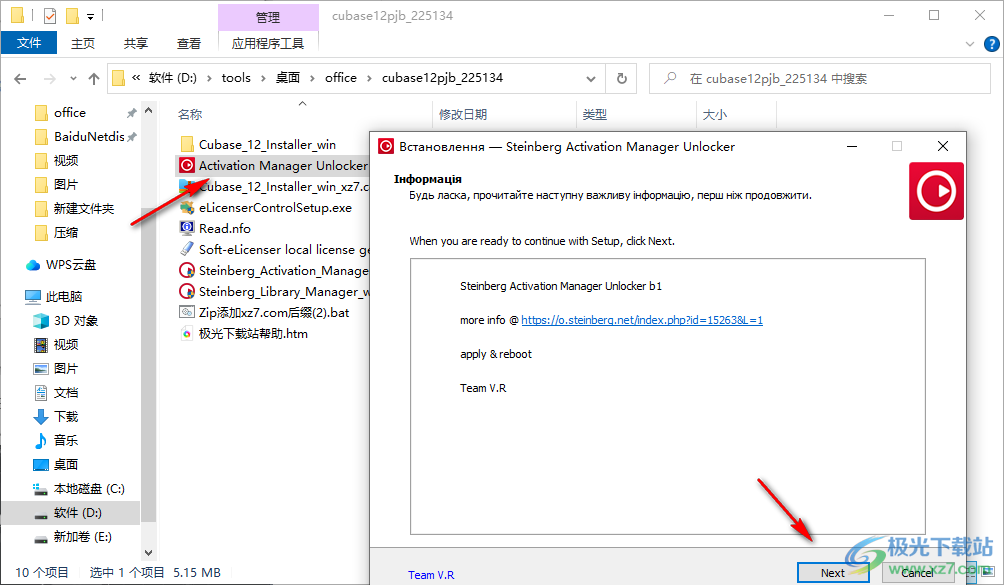Click the Explorer help question mark icon
Image resolution: width=1004 pixels, height=585 pixels.
(991, 44)
